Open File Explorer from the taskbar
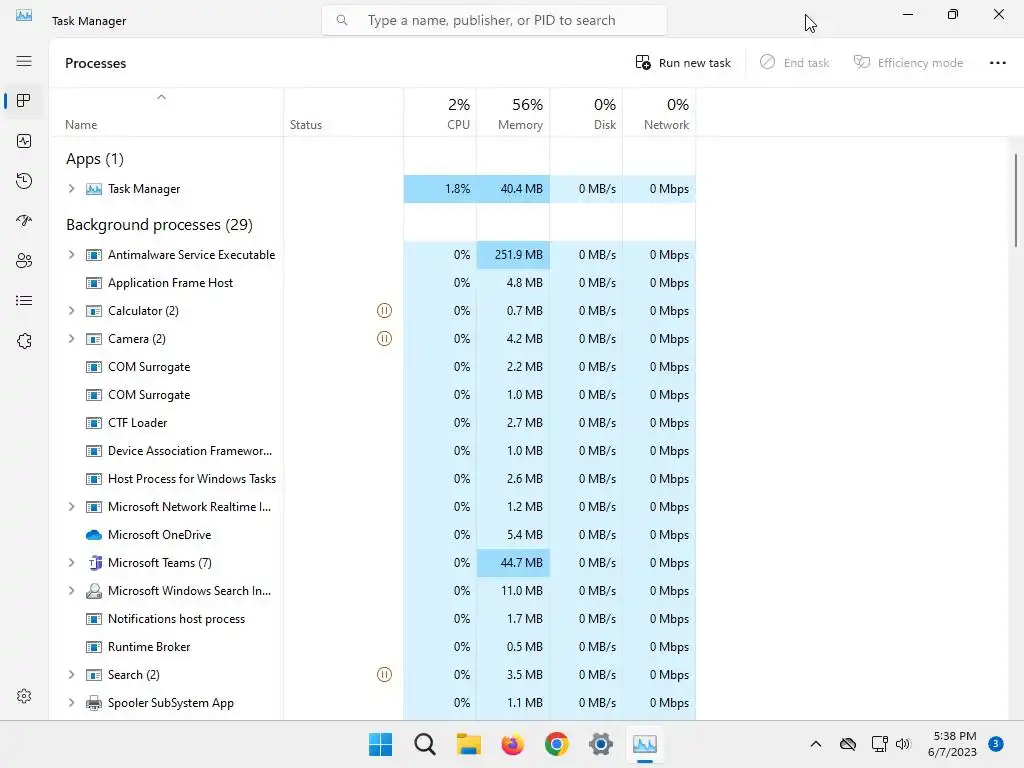The height and width of the screenshot is (768, 1024). pos(468,744)
